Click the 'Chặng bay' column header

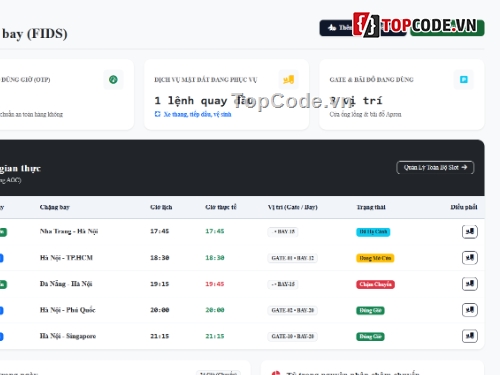click(55, 207)
